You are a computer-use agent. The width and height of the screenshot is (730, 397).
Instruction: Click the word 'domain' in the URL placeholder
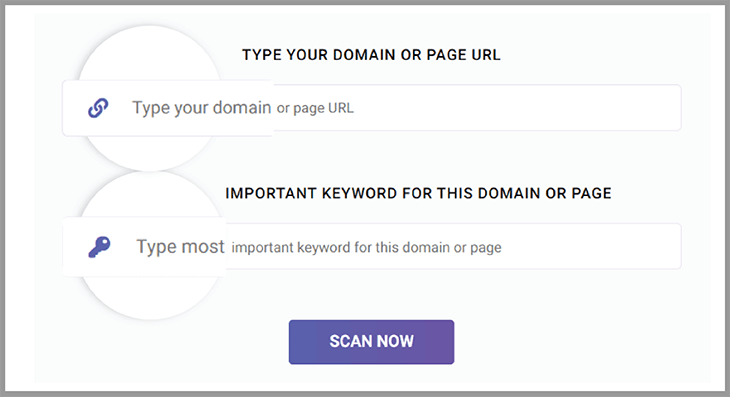242,108
